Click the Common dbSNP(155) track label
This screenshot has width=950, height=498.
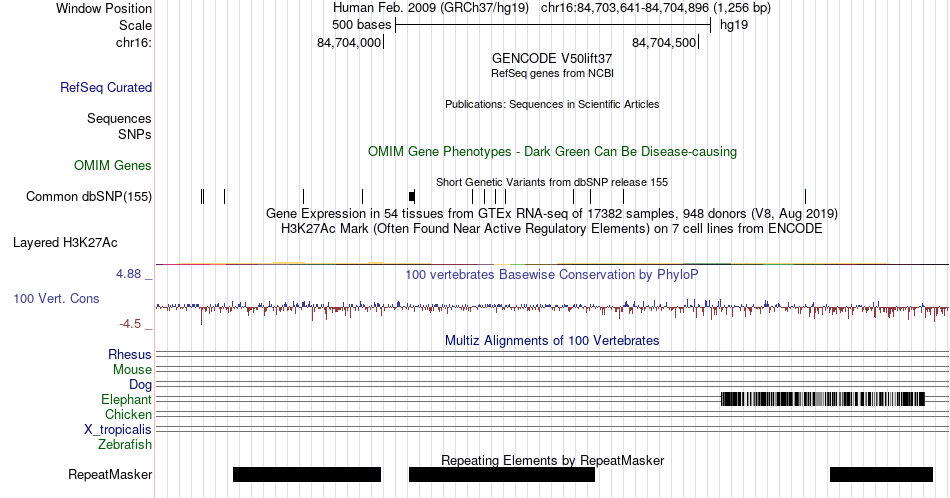click(89, 196)
